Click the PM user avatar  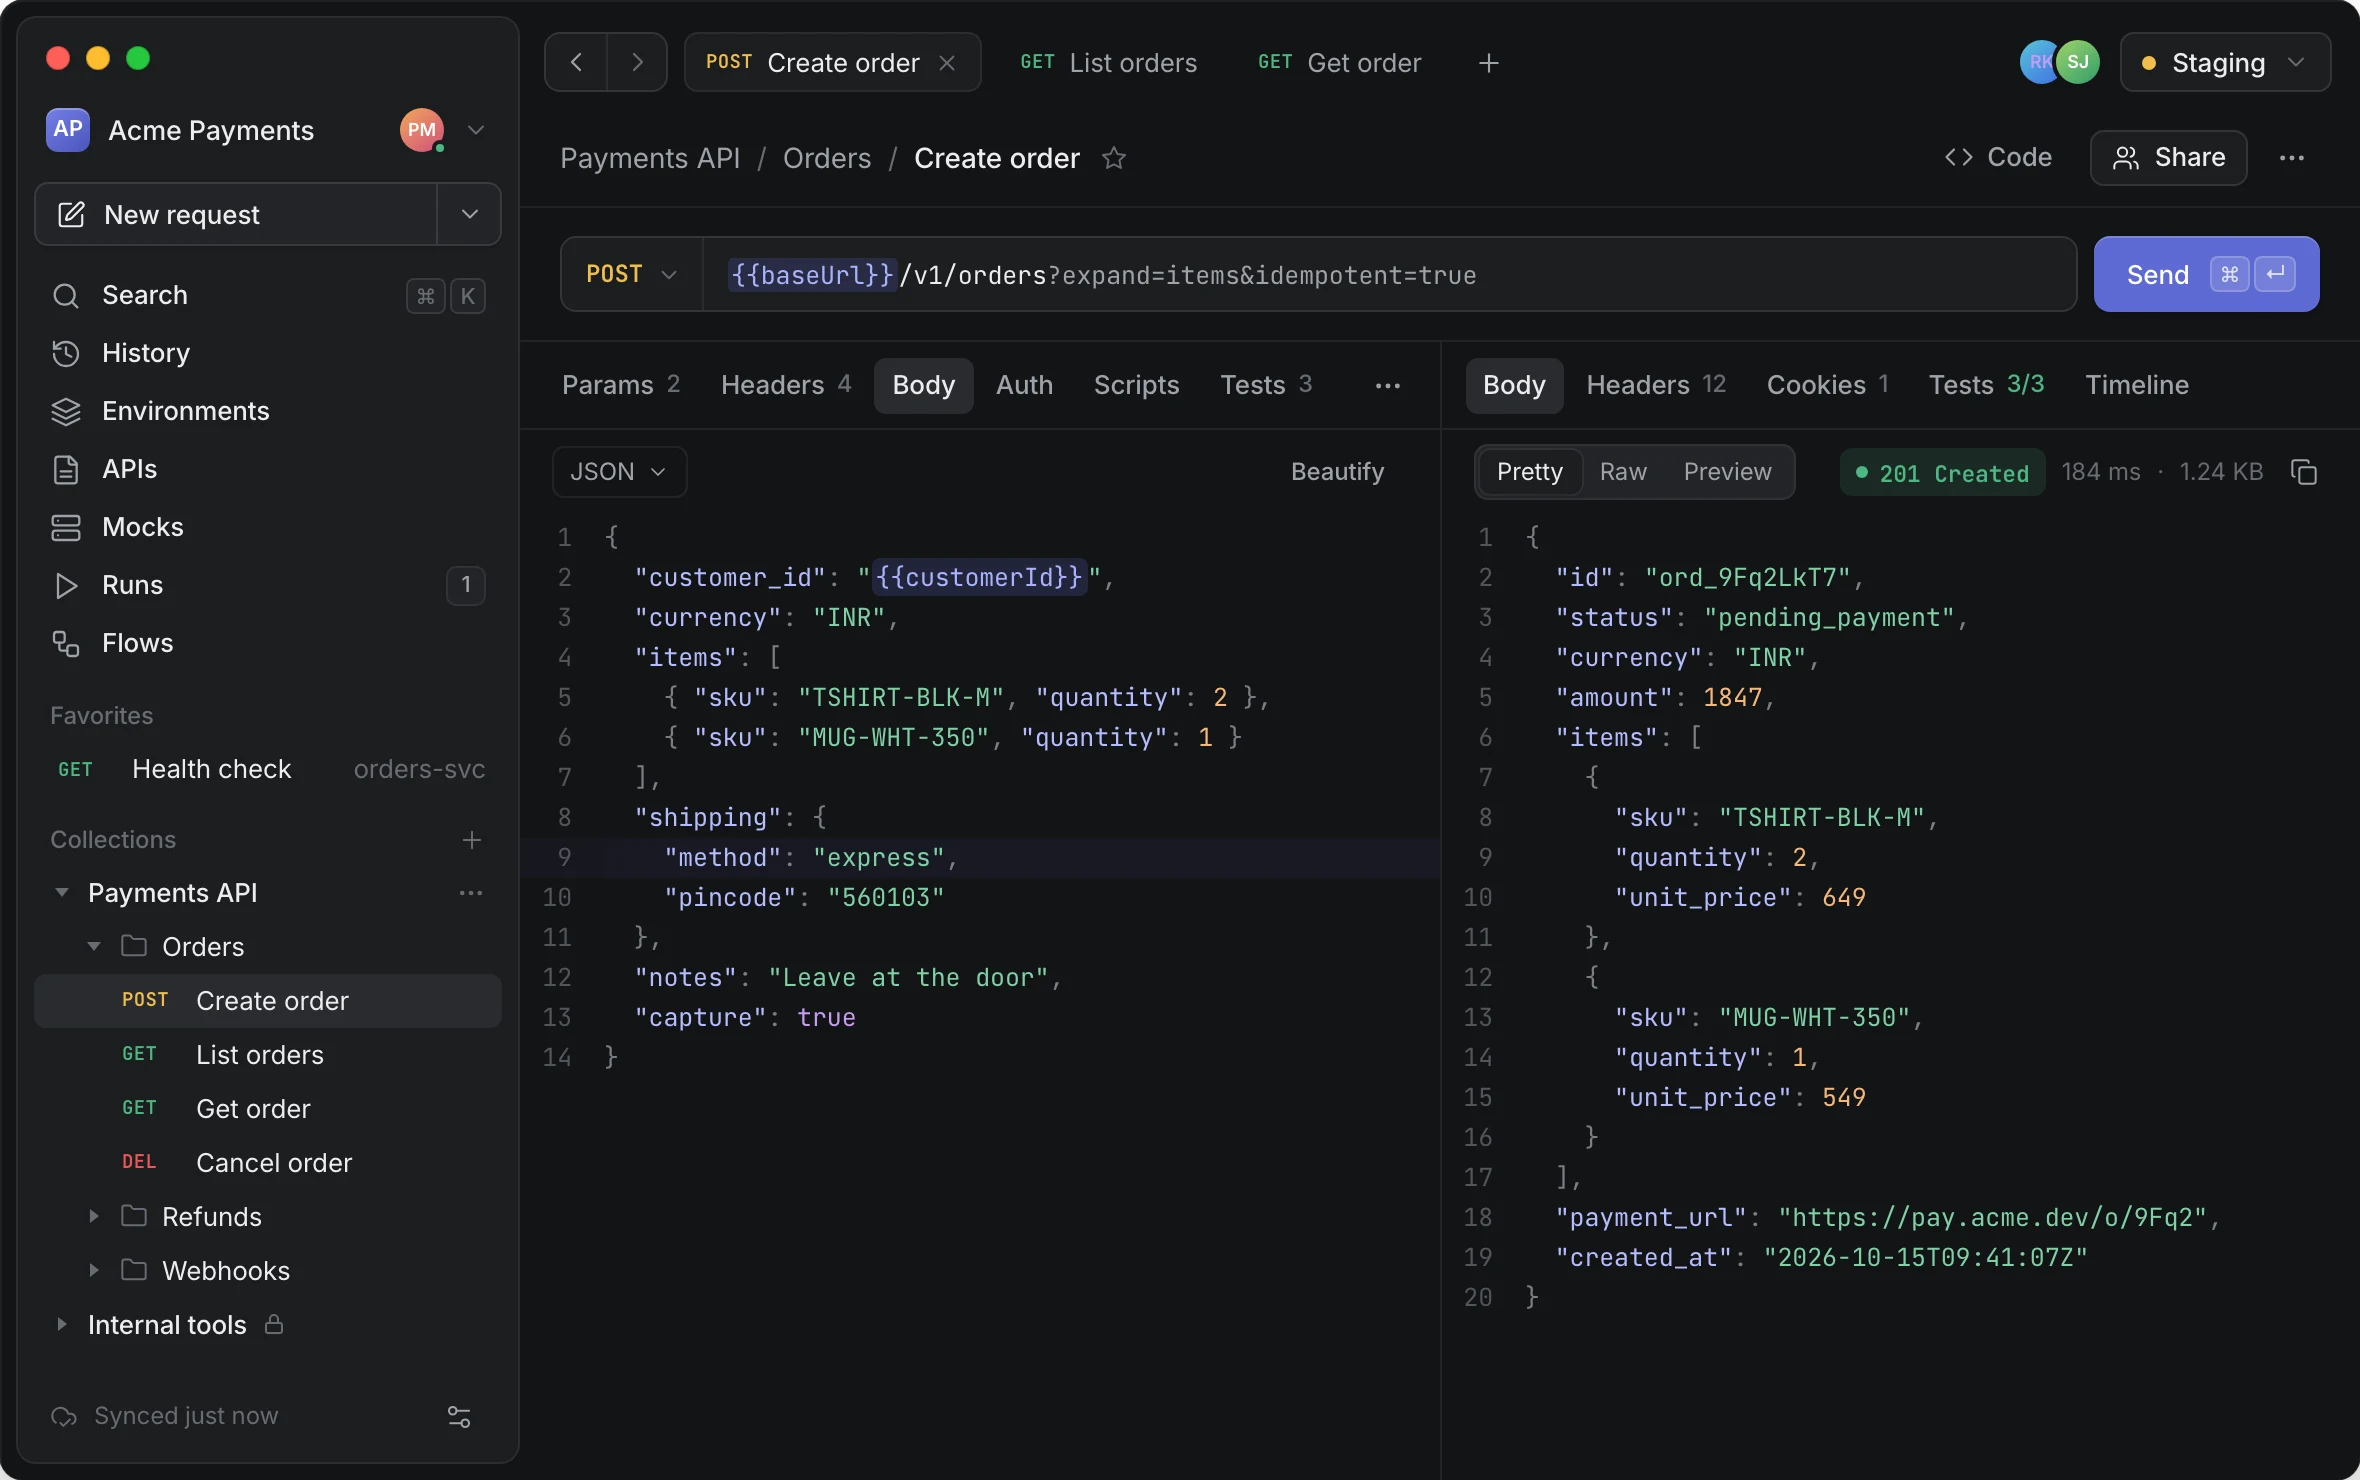[422, 130]
